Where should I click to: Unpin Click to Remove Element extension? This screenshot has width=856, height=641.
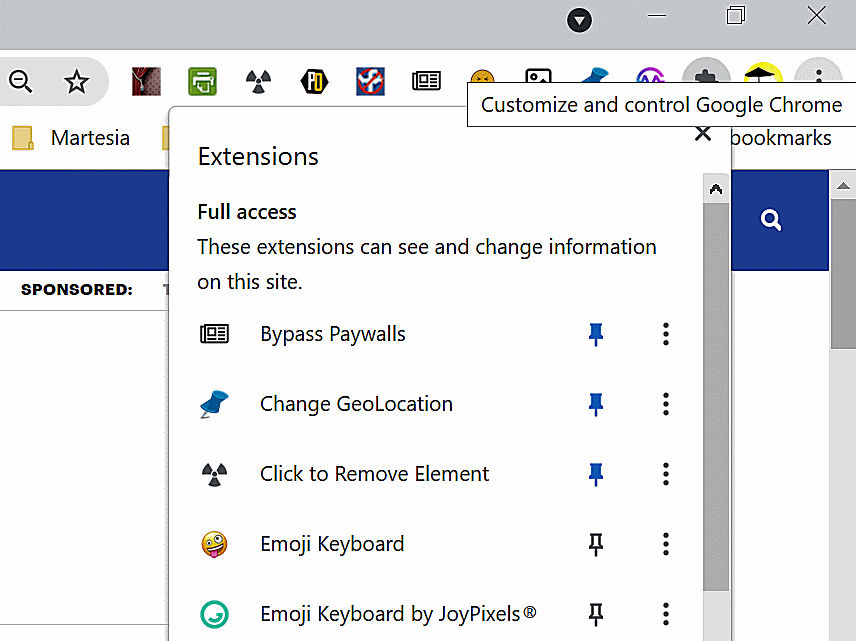pyautogui.click(x=596, y=474)
